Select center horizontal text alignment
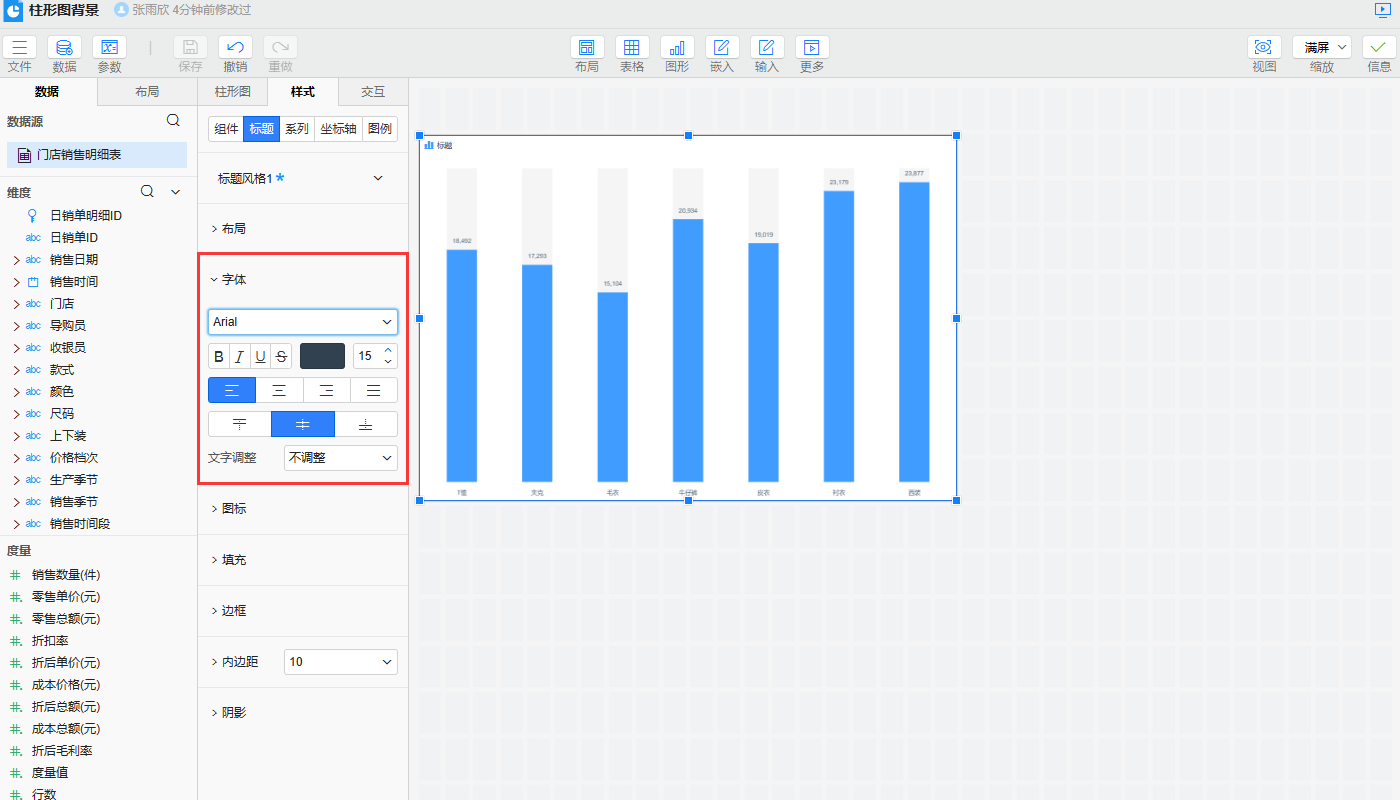The height and width of the screenshot is (800, 1400). click(x=279, y=390)
